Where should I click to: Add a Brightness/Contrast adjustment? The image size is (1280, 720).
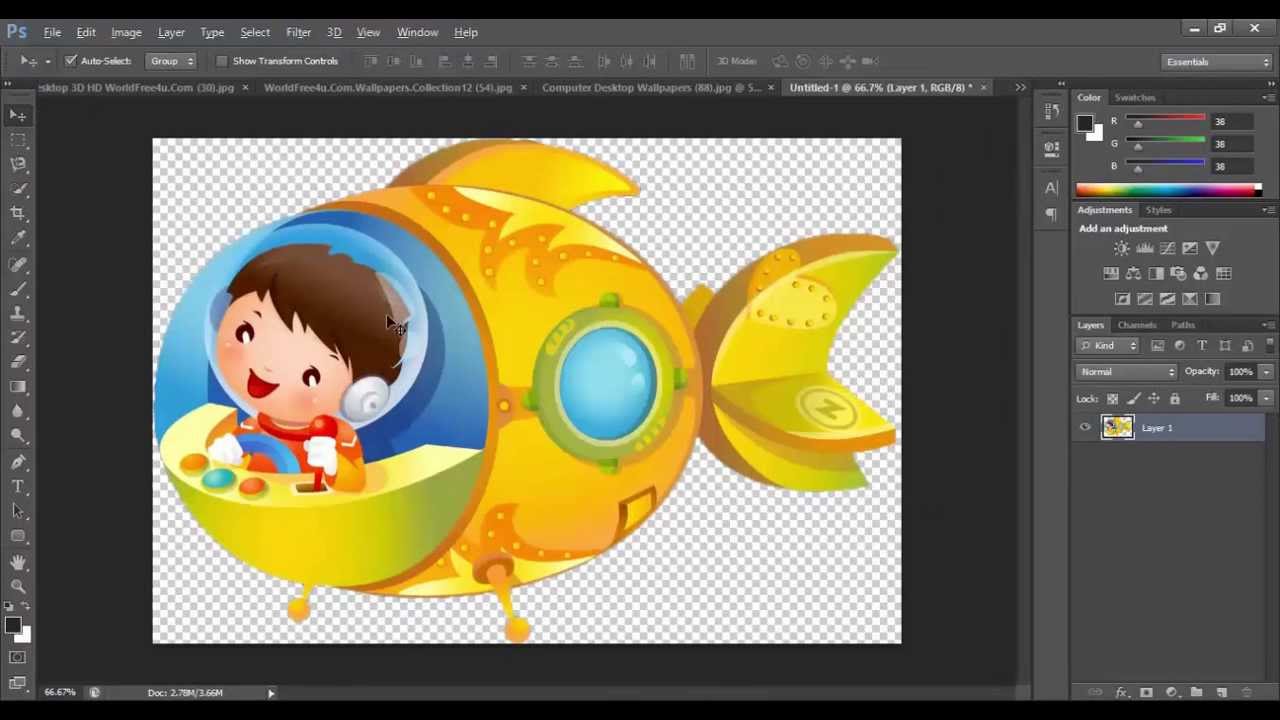click(1122, 248)
